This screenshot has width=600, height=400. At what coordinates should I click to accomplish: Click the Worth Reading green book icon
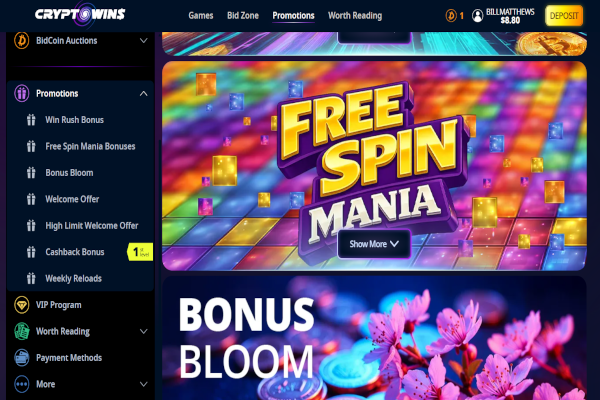point(22,331)
